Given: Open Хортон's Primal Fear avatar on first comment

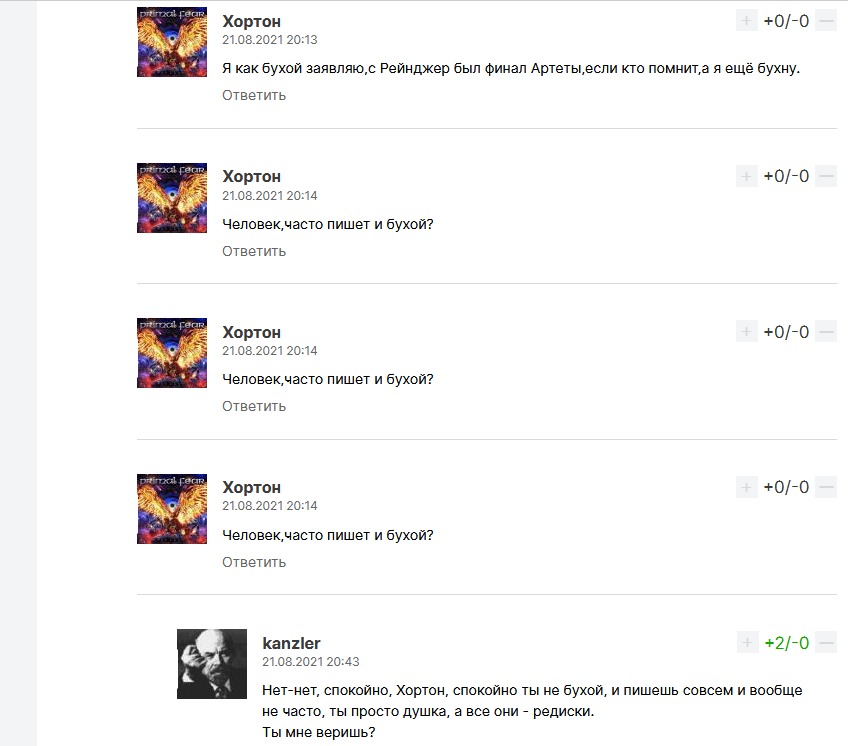Looking at the screenshot, I should point(172,42).
